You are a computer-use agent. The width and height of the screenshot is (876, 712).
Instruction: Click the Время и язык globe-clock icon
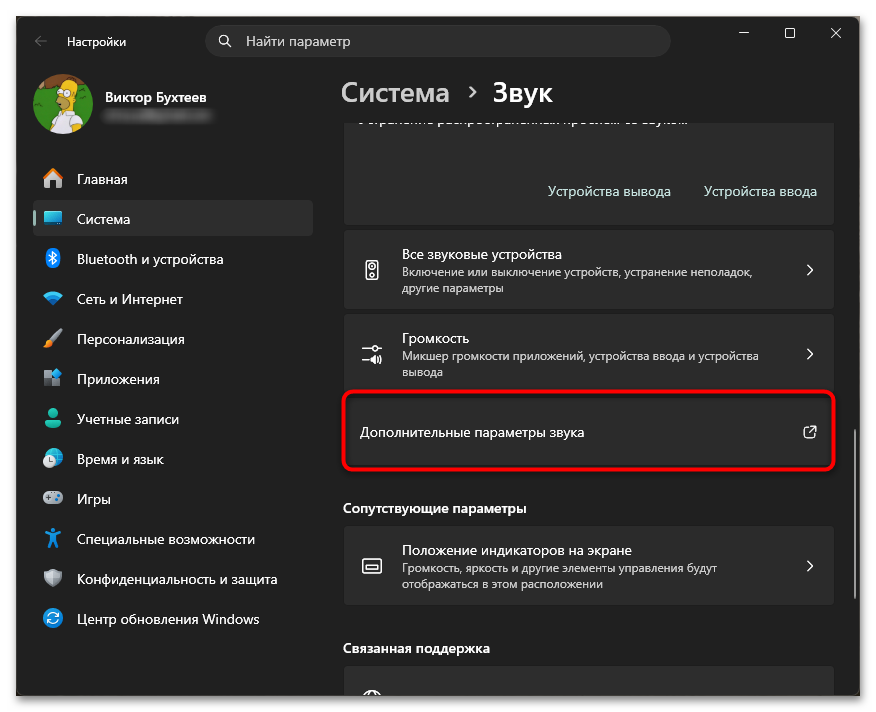tap(53, 459)
